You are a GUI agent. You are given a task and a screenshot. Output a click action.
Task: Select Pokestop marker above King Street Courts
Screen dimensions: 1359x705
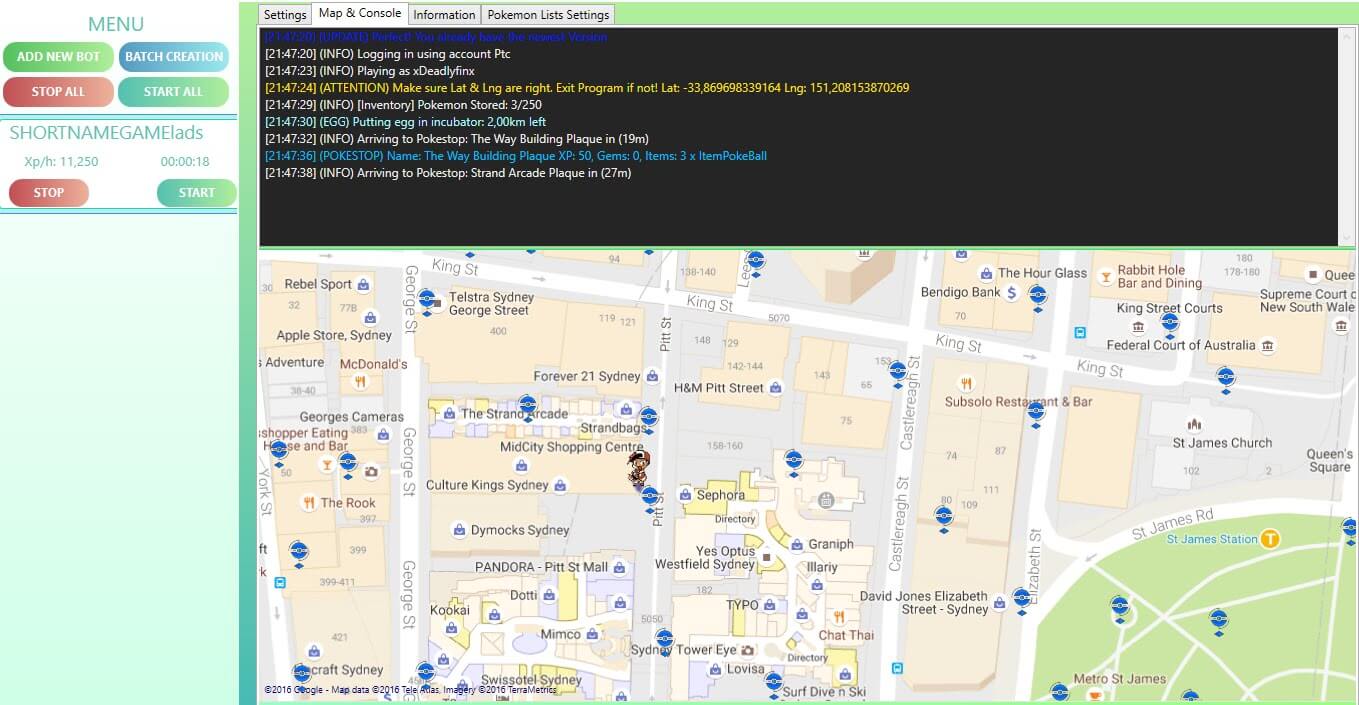click(x=1169, y=324)
